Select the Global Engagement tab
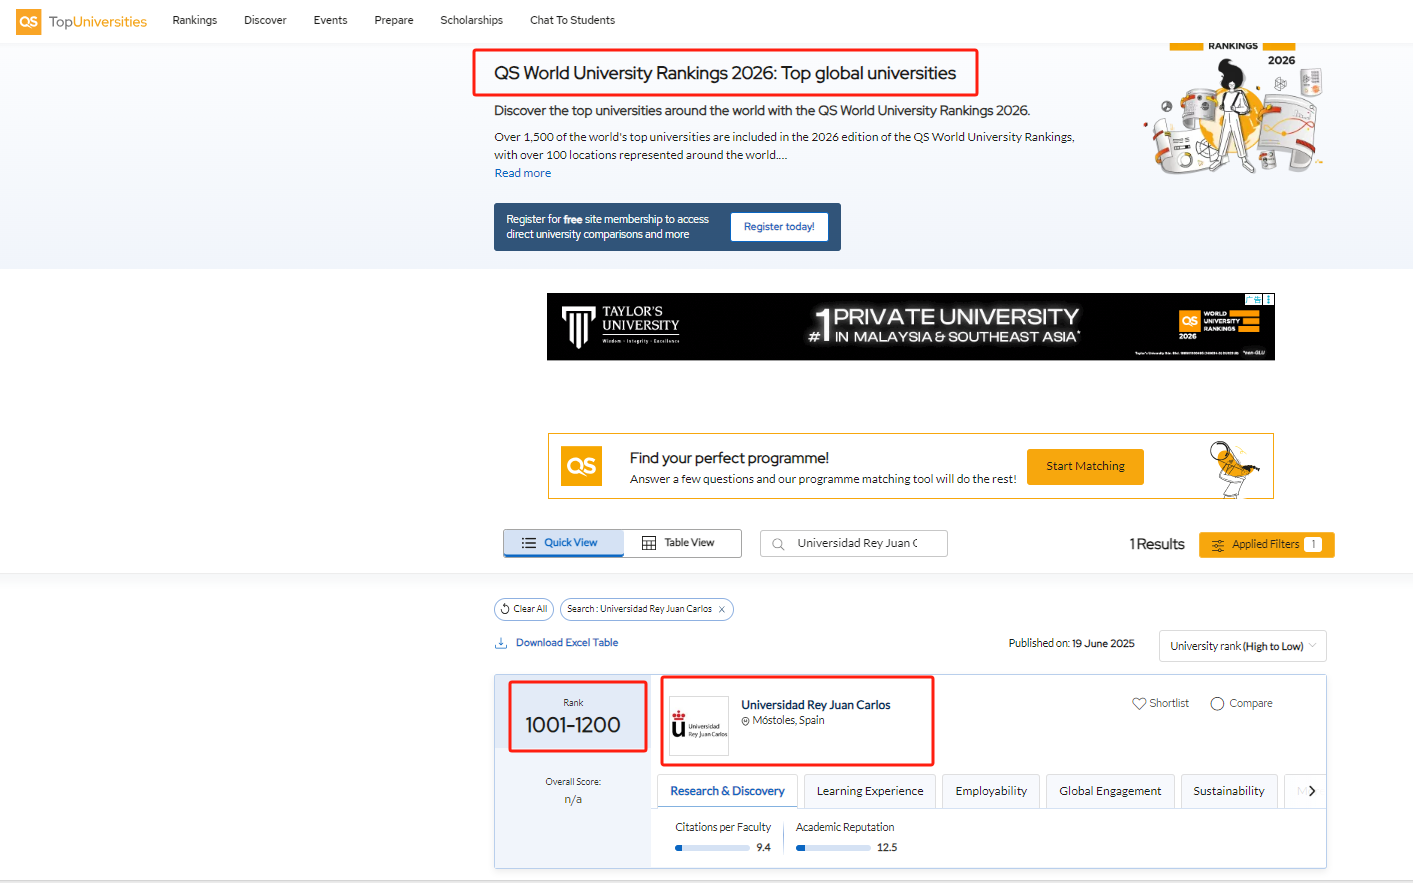The height and width of the screenshot is (883, 1413). pos(1110,791)
